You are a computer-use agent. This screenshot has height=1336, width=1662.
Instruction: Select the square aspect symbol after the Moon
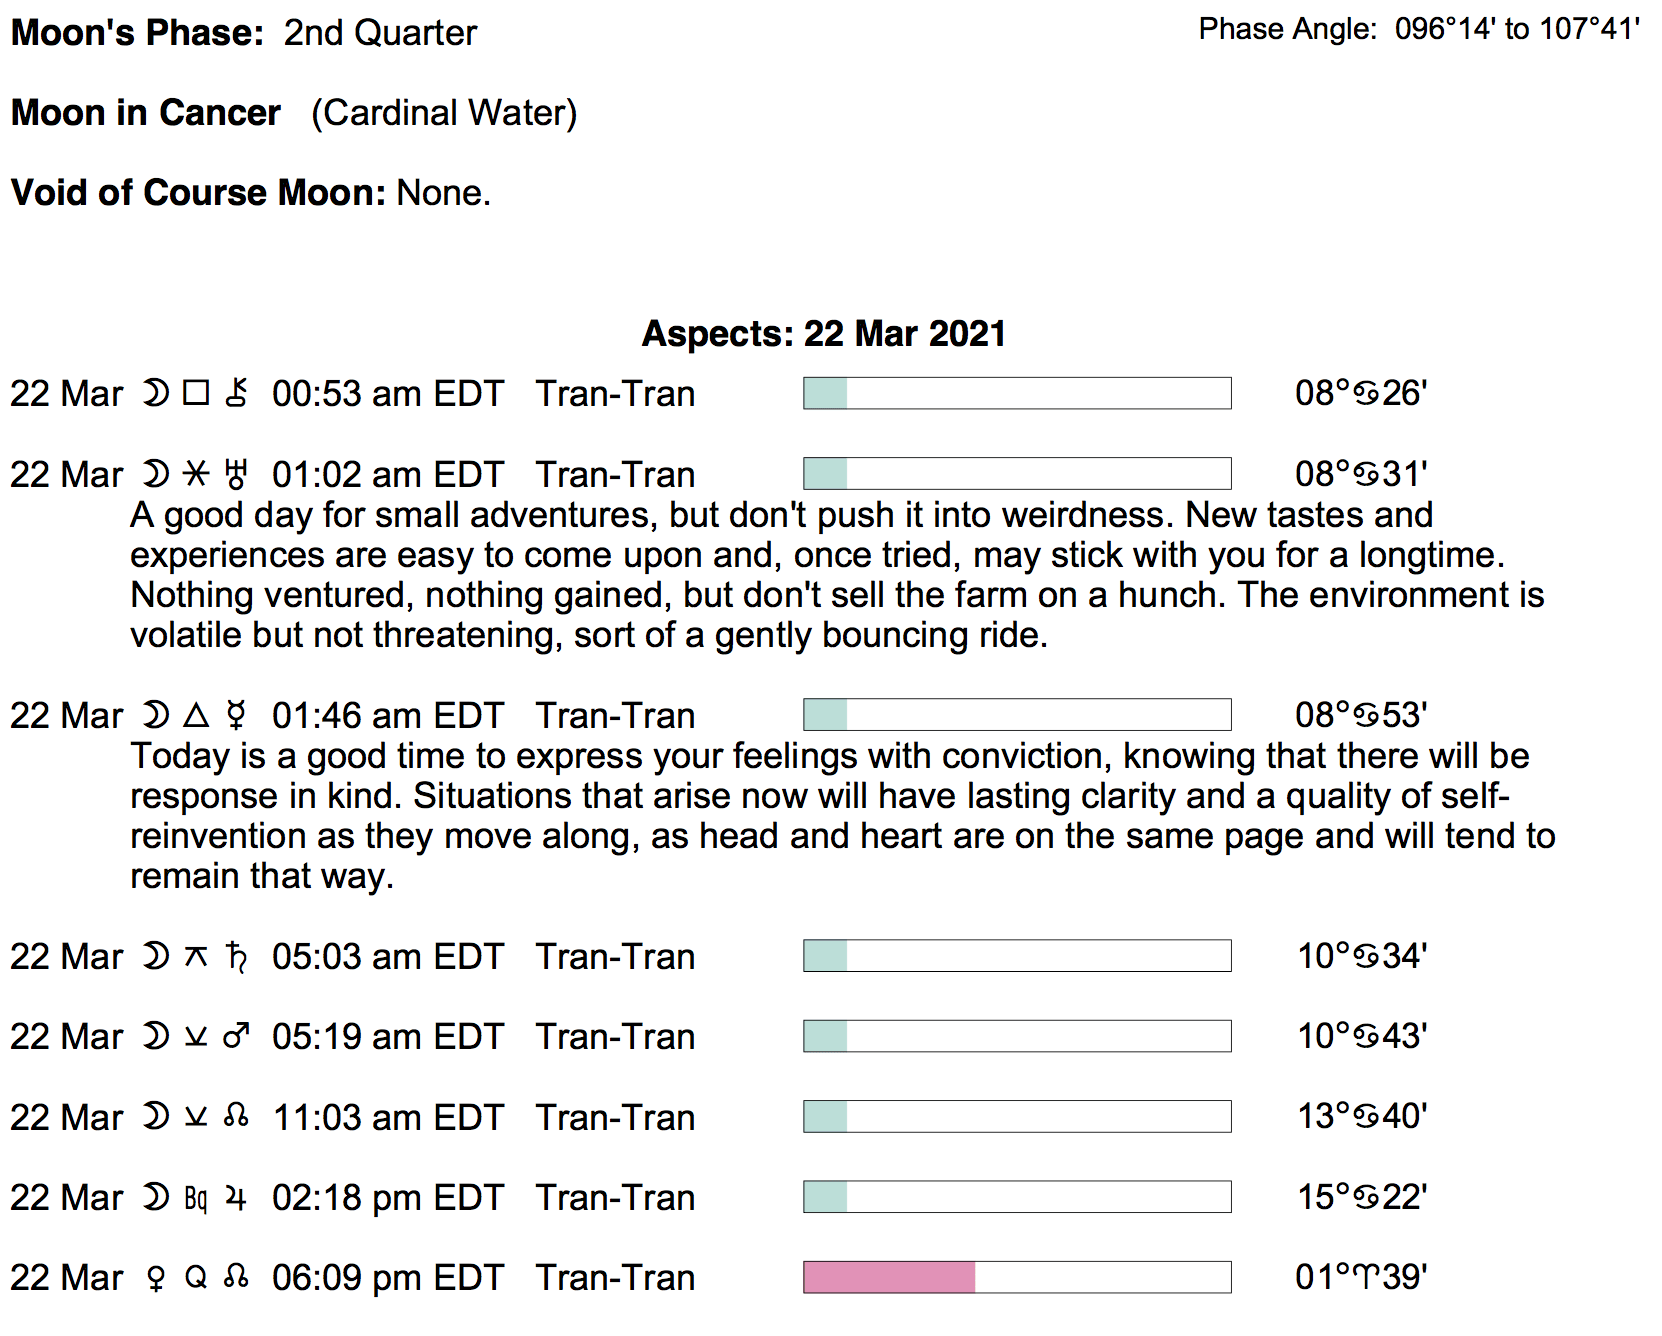tap(196, 393)
